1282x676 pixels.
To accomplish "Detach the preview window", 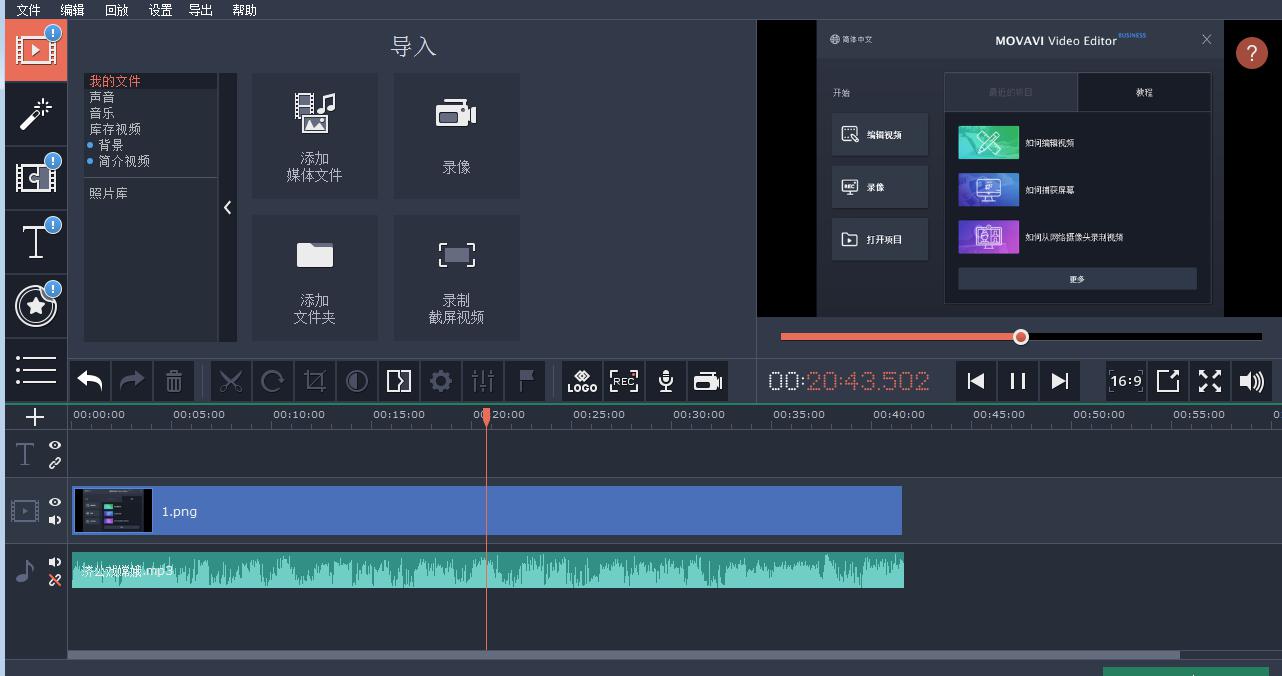I will pos(1168,381).
